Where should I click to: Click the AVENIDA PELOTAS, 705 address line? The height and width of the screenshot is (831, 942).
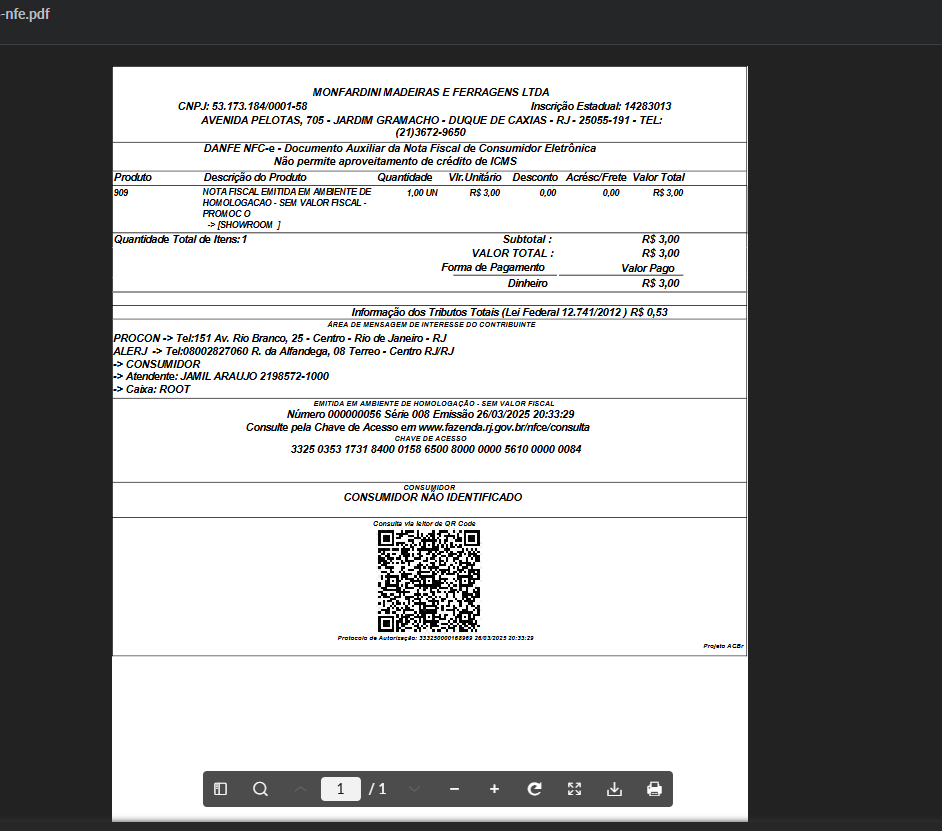click(431, 120)
